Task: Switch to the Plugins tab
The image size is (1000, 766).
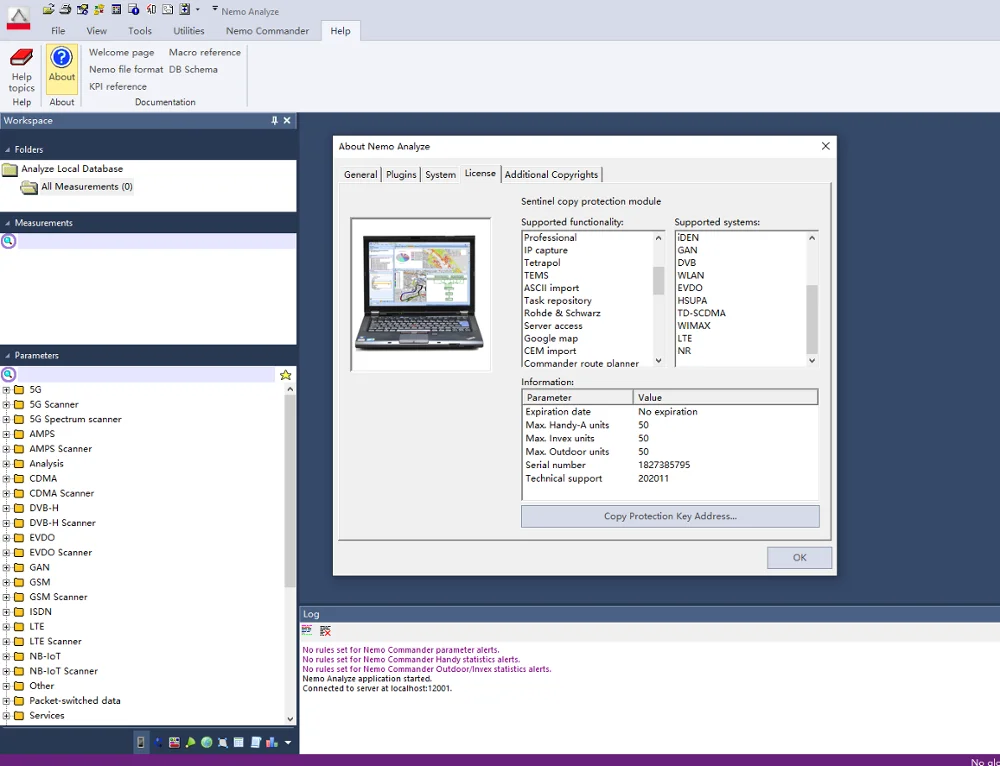Action: 401,175
